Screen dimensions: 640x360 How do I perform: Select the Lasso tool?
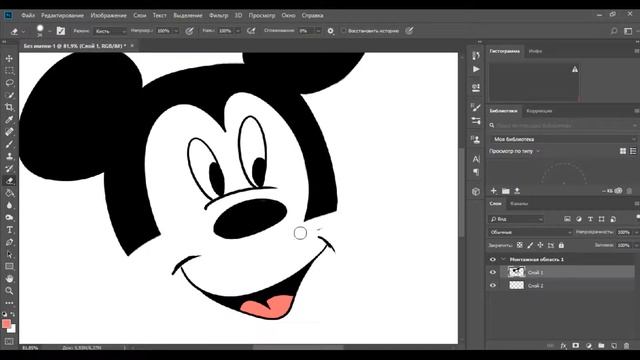pos(9,83)
